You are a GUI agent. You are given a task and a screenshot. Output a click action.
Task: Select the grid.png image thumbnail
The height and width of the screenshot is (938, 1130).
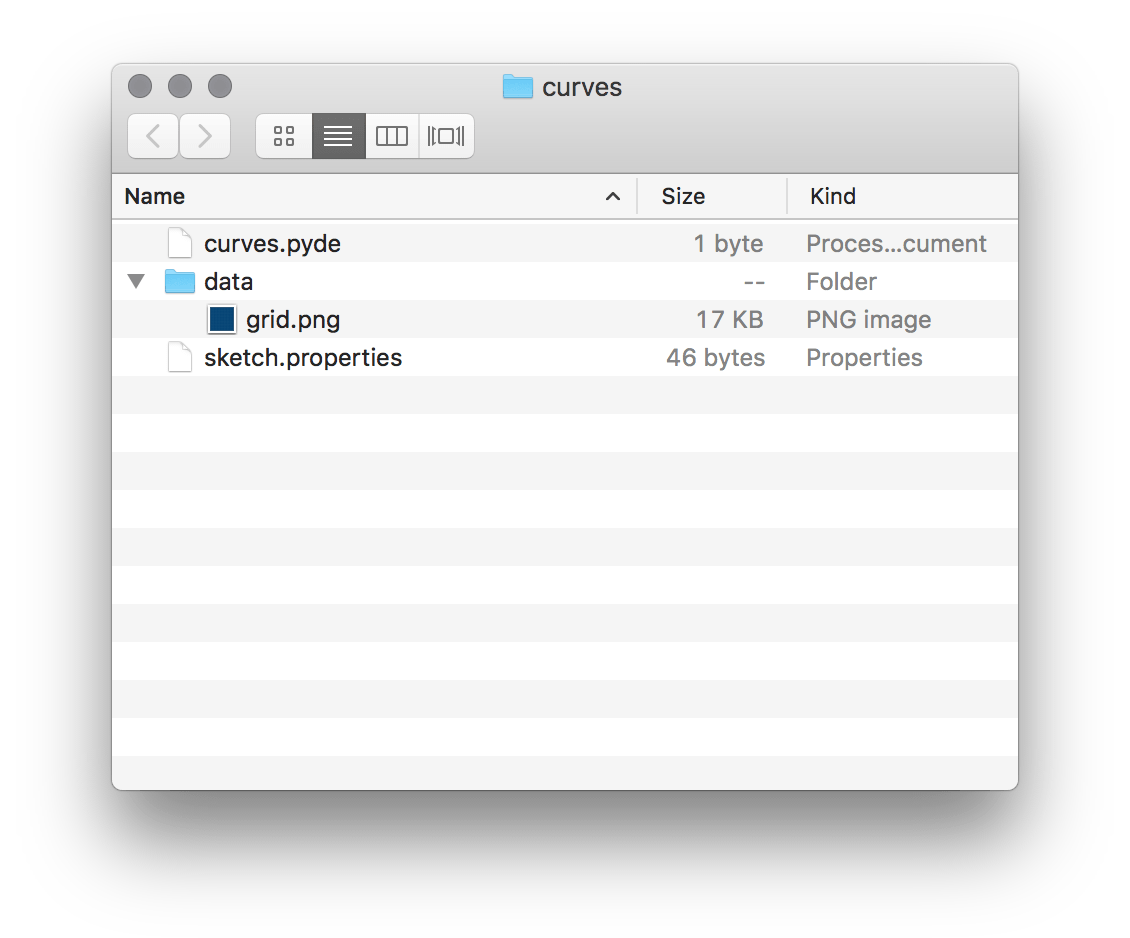pyautogui.click(x=221, y=319)
